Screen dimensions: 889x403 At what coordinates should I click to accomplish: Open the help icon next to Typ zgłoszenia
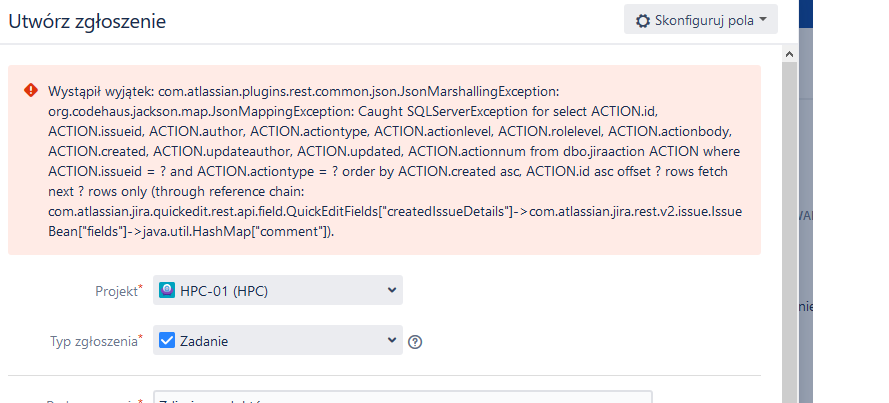click(x=415, y=342)
